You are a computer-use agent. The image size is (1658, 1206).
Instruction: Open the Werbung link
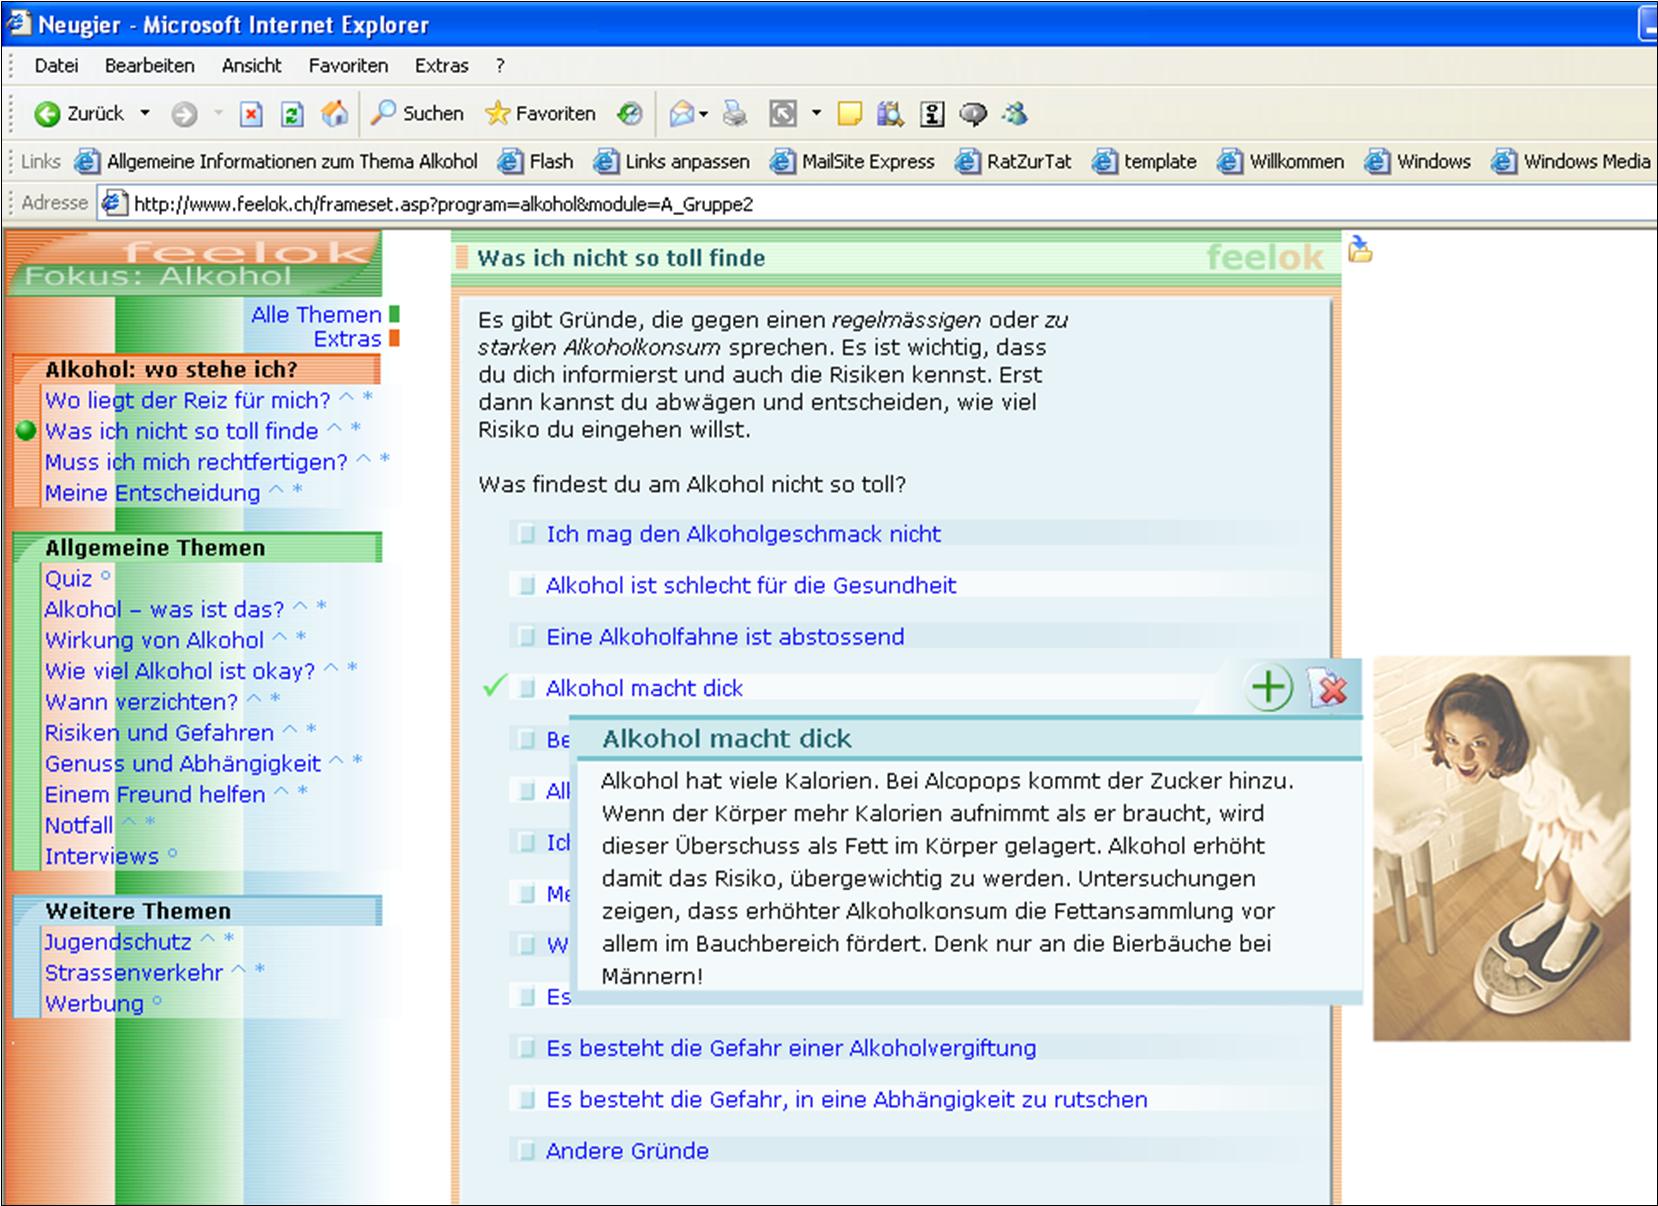pos(94,1004)
